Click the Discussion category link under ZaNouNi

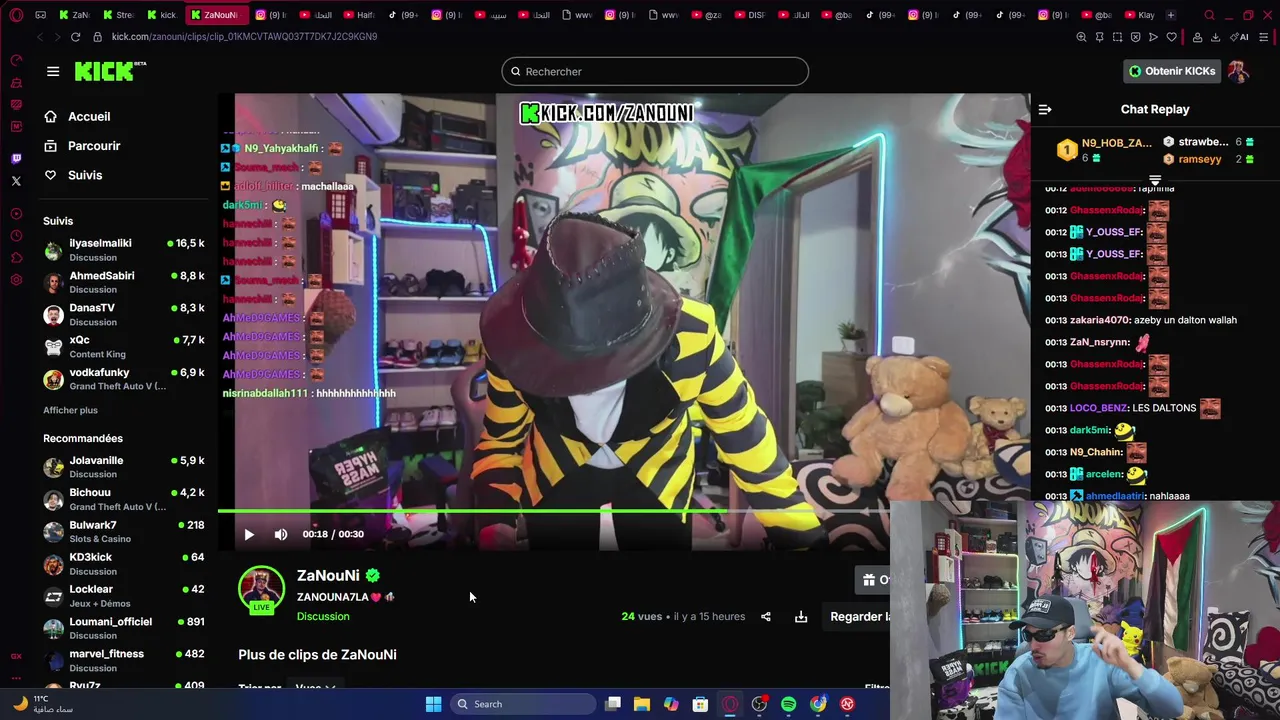click(323, 616)
